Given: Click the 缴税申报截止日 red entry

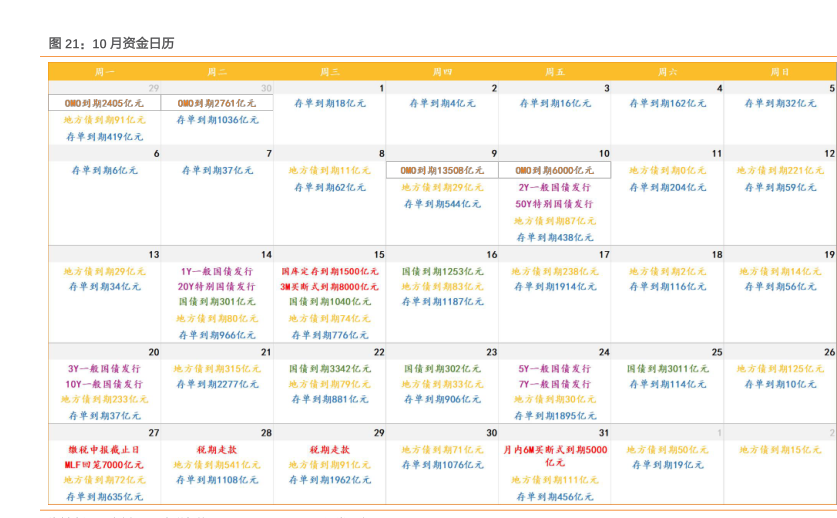Looking at the screenshot, I should point(105,449).
